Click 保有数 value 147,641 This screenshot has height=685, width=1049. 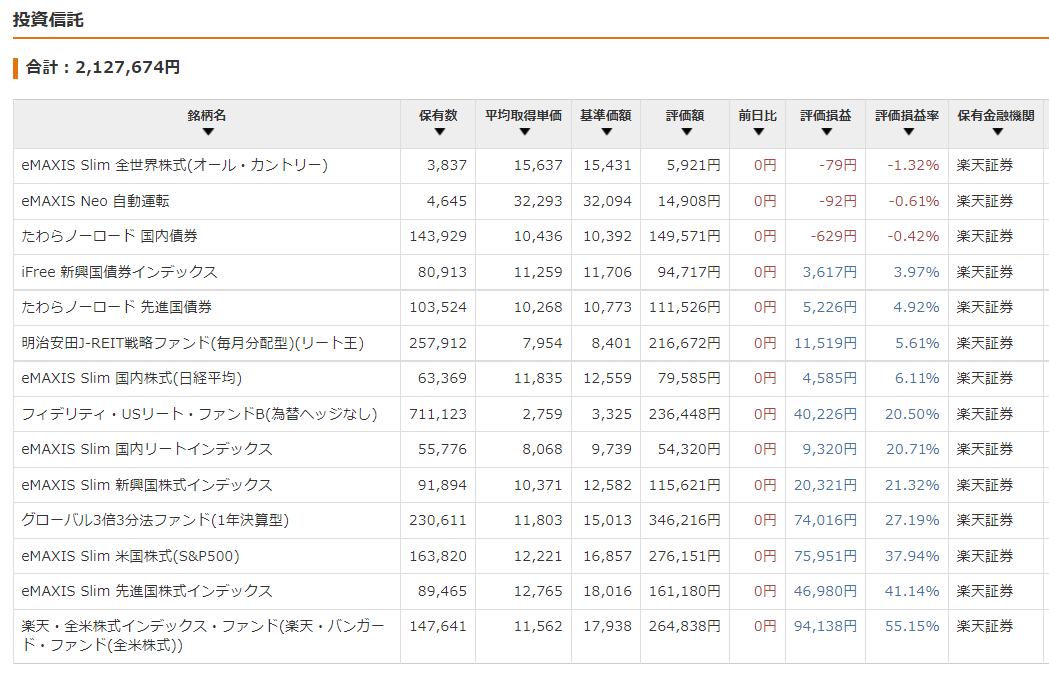[x=438, y=626]
